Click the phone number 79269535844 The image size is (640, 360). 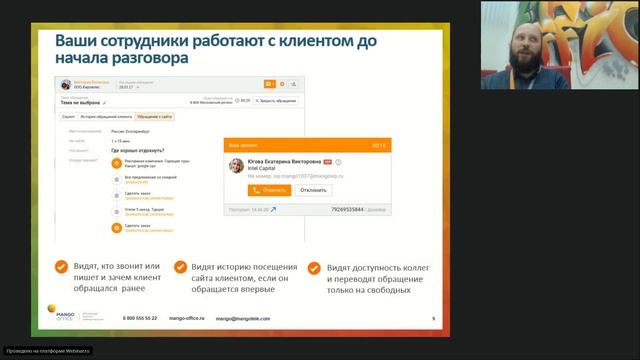[347, 209]
